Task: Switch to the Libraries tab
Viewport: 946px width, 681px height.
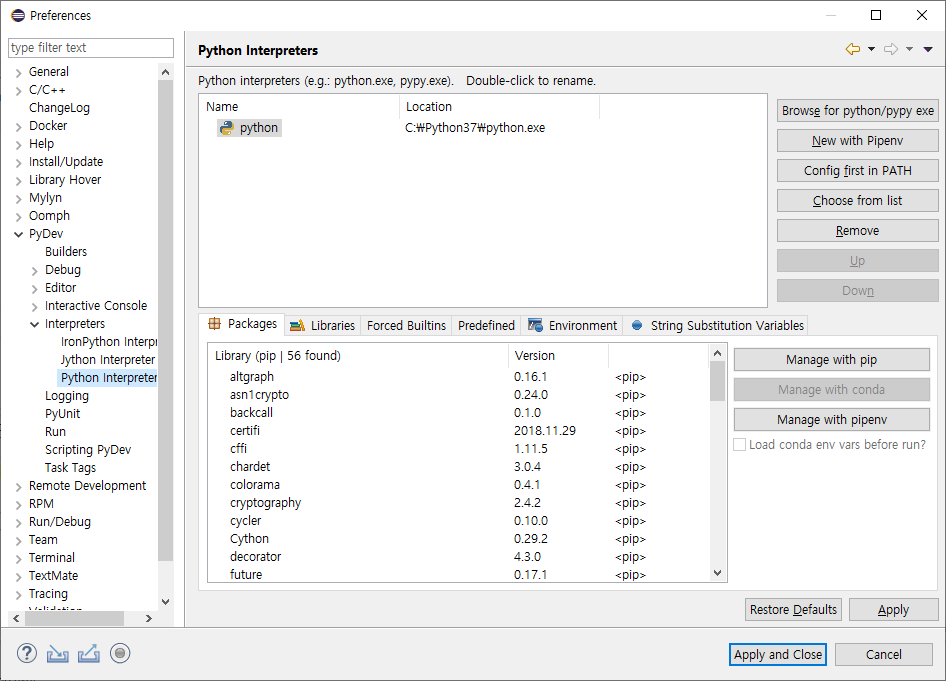Action: pyautogui.click(x=322, y=326)
